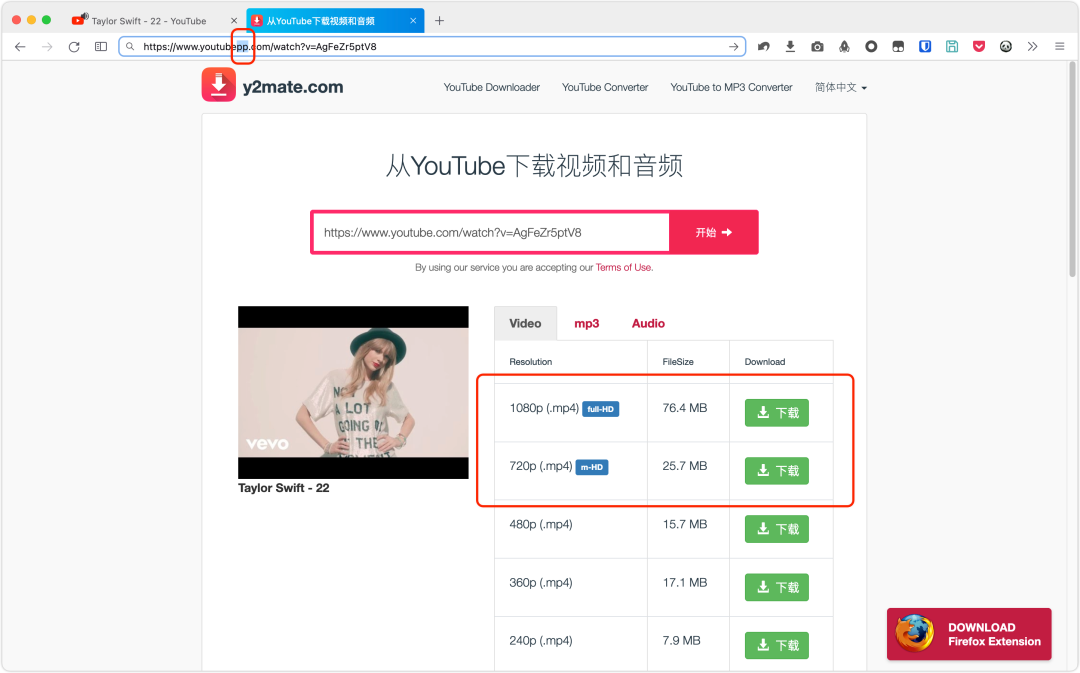Click Download Firefox Extension banner
Image resolution: width=1080 pixels, height=673 pixels.
(x=969, y=634)
